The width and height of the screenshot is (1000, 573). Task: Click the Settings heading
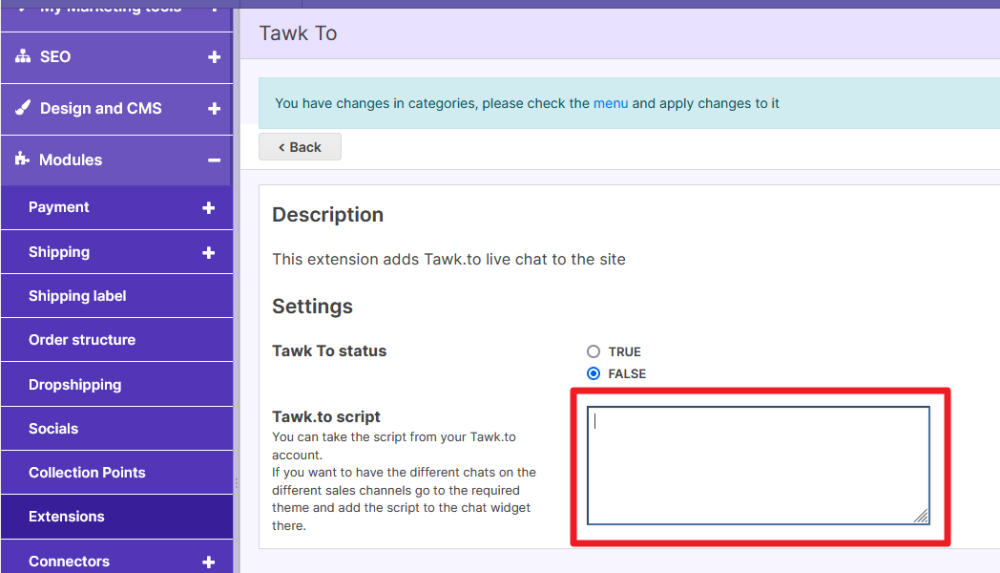pos(312,307)
